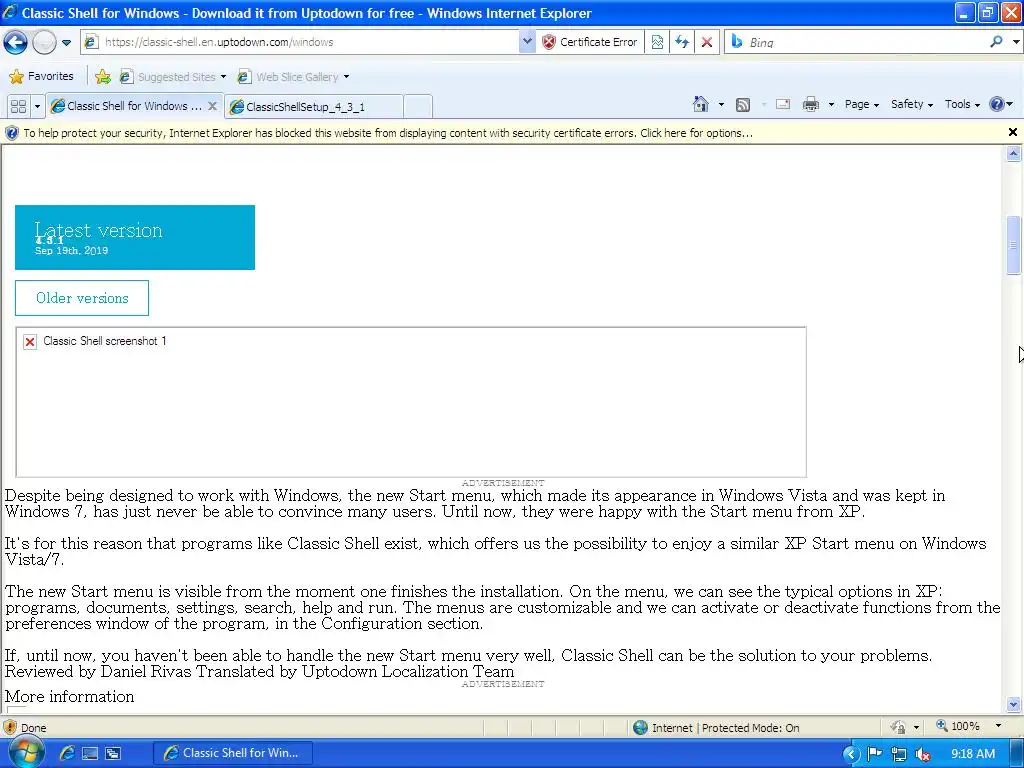Image resolution: width=1024 pixels, height=768 pixels.
Task: Open a new blank tab
Action: (x=418, y=106)
